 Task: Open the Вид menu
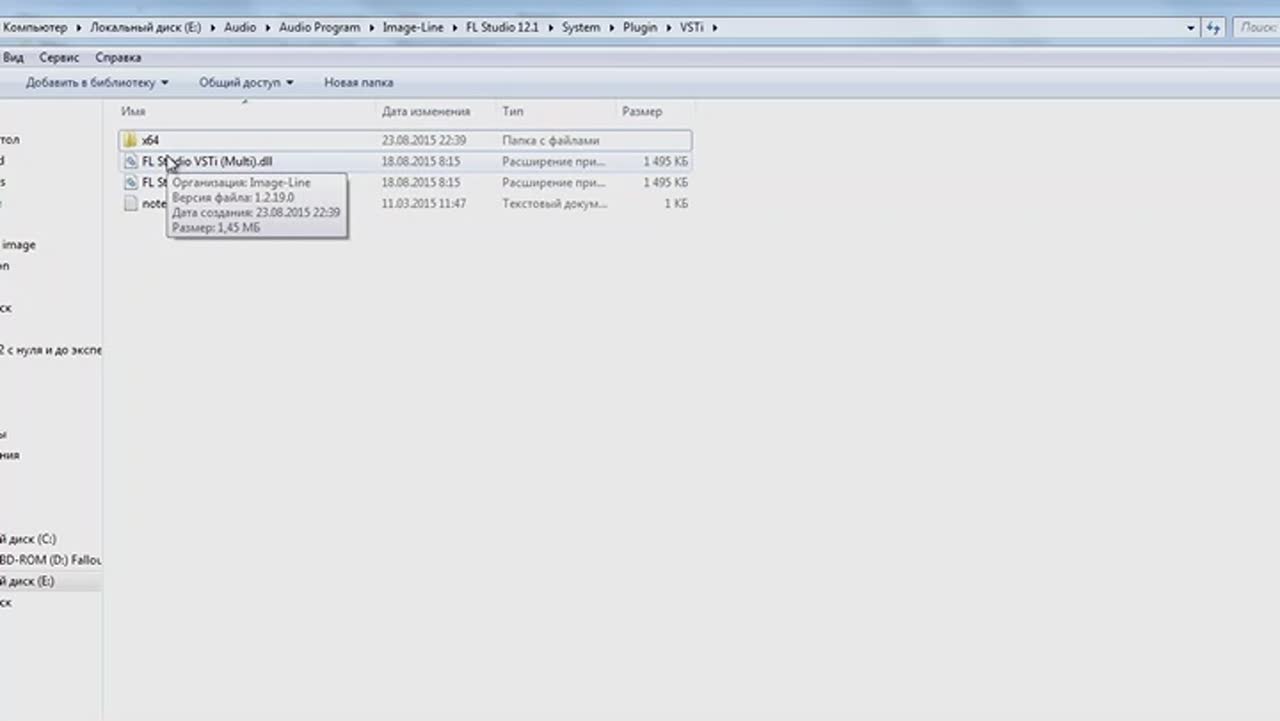[13, 58]
